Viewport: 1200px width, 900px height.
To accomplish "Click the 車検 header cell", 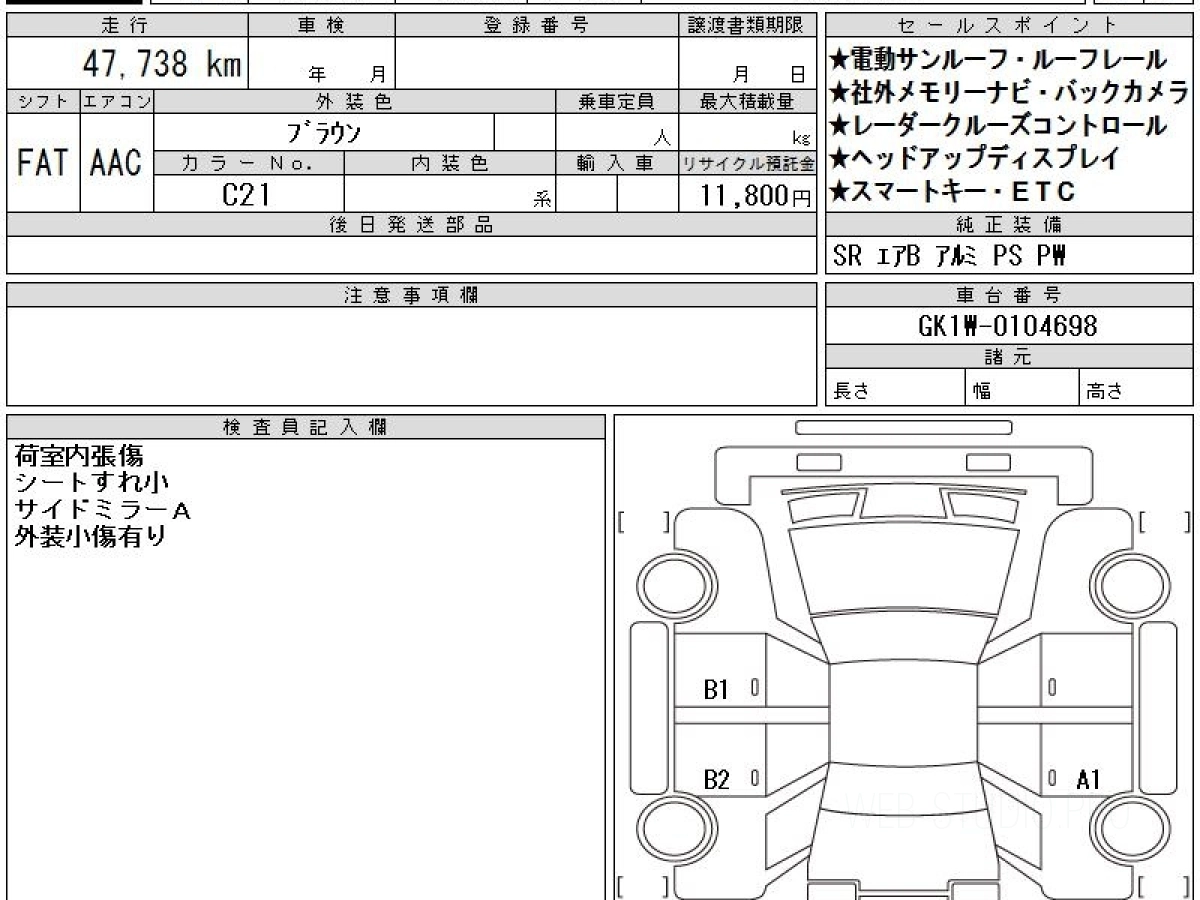I will 321,26.
